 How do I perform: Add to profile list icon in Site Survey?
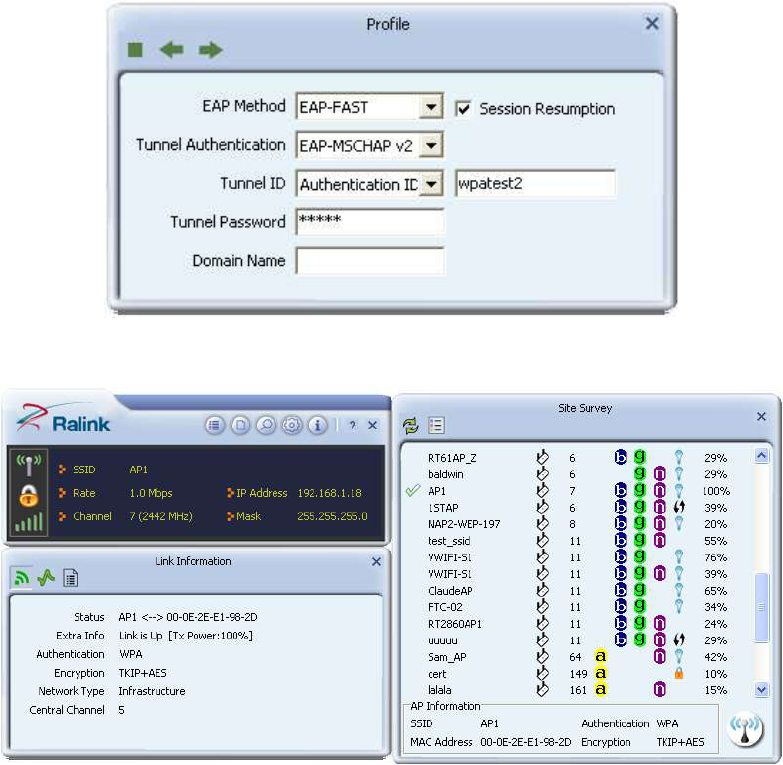point(436,425)
